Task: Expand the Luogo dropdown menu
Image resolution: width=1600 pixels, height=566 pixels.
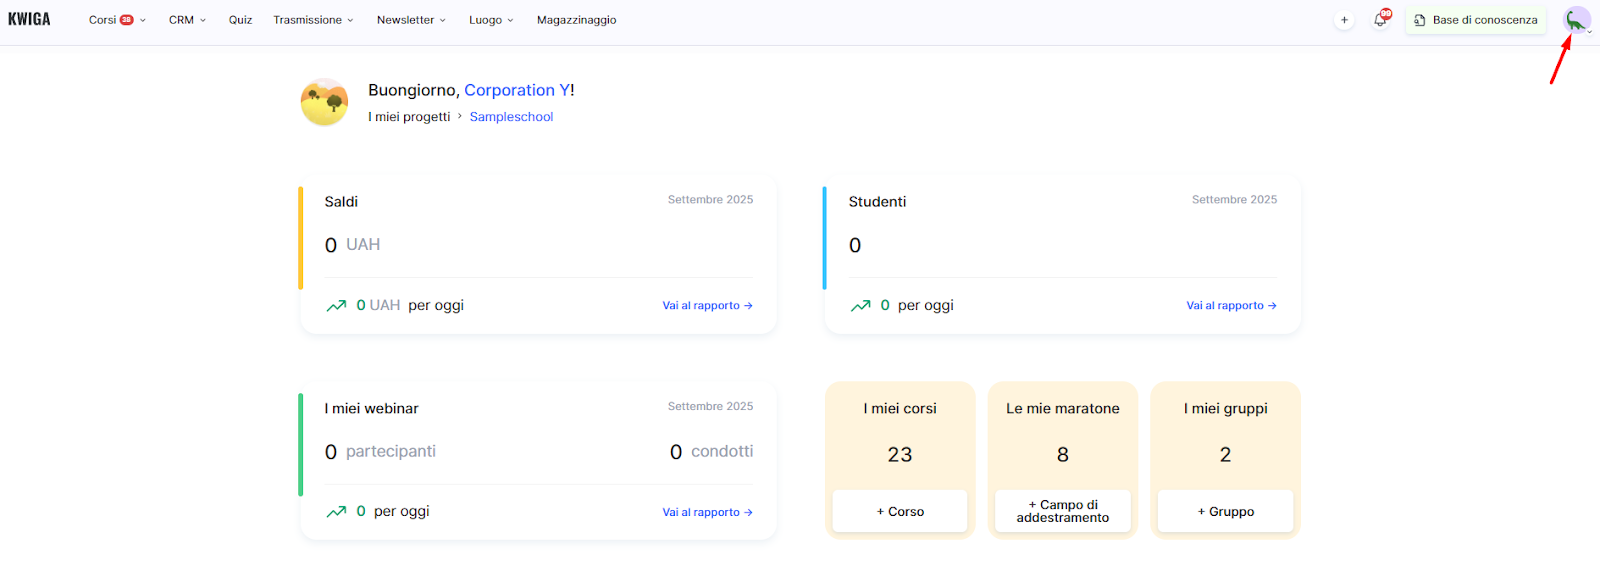Action: pyautogui.click(x=491, y=20)
